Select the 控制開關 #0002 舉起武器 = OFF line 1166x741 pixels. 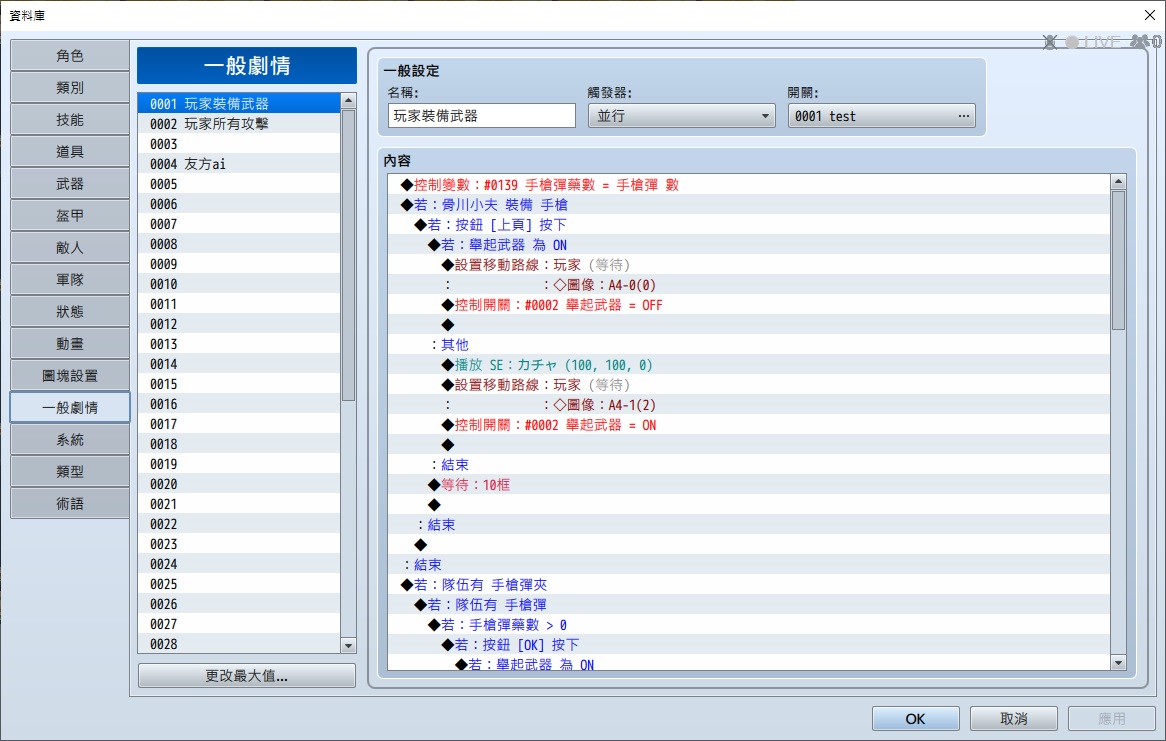(x=749, y=305)
